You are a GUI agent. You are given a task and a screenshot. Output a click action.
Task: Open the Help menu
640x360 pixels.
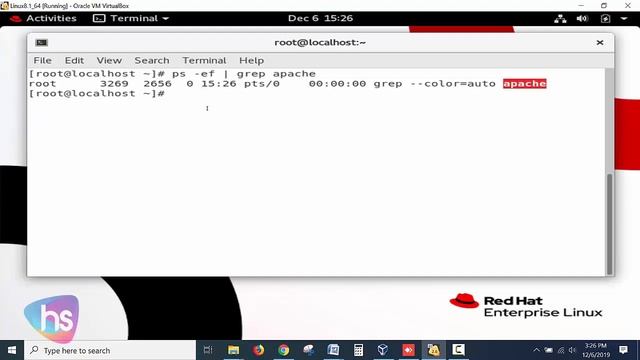(251, 60)
